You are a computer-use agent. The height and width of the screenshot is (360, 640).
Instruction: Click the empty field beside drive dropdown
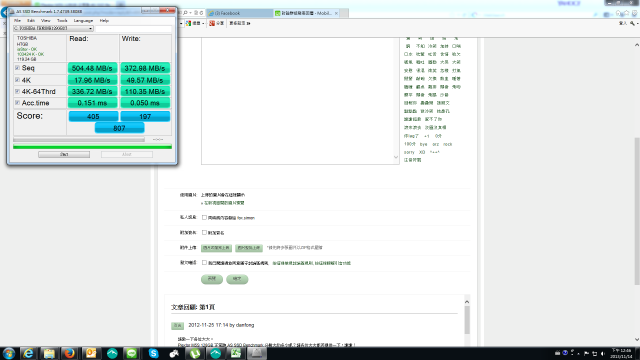pos(133,28)
